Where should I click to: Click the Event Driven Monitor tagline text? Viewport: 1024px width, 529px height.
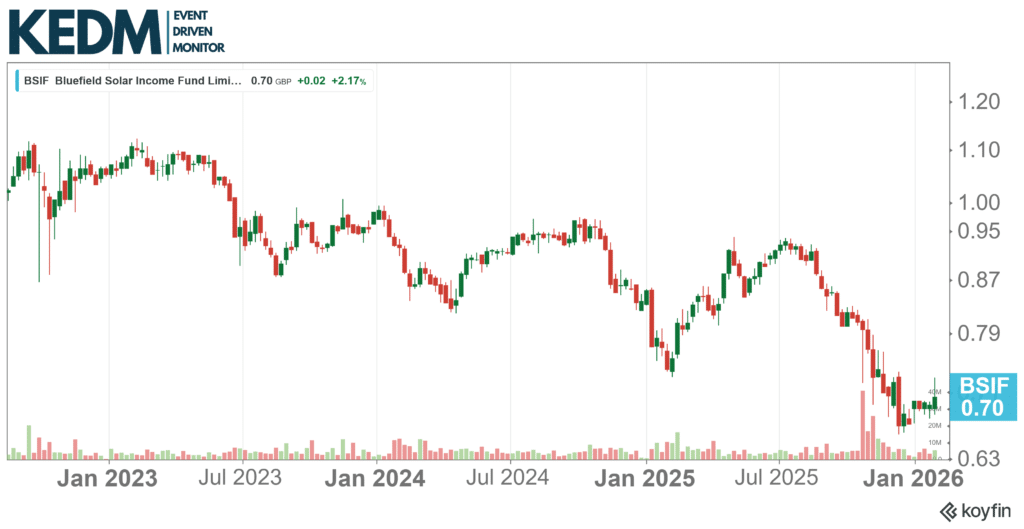[x=199, y=32]
